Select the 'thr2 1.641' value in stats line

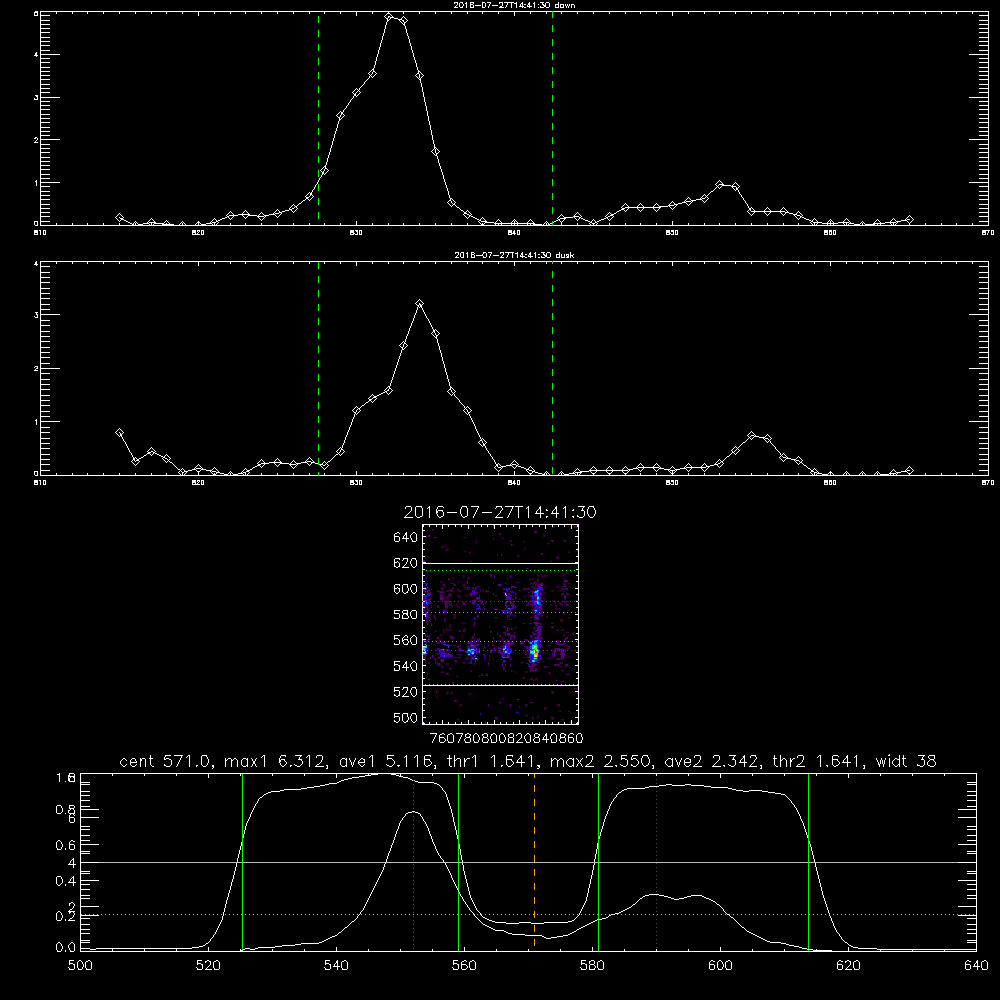819,761
